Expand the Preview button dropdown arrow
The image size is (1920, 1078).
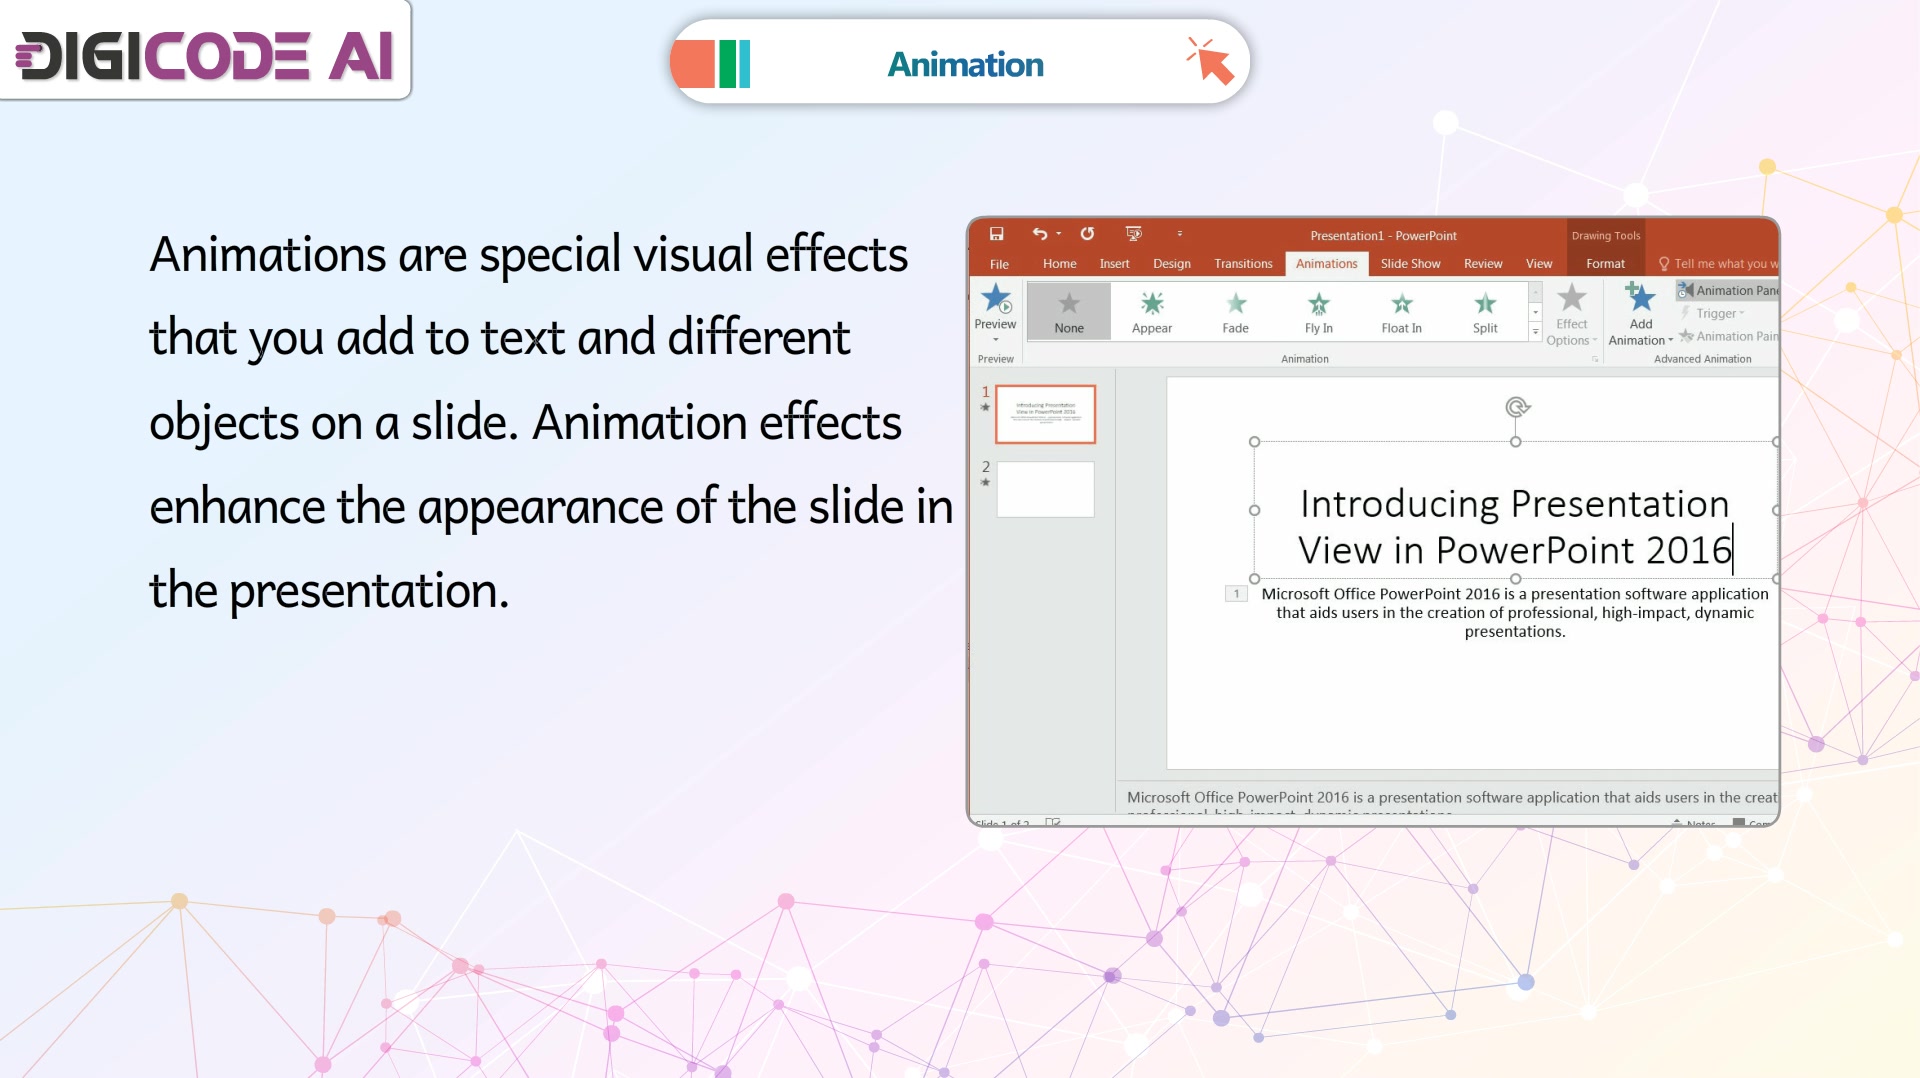[995, 340]
